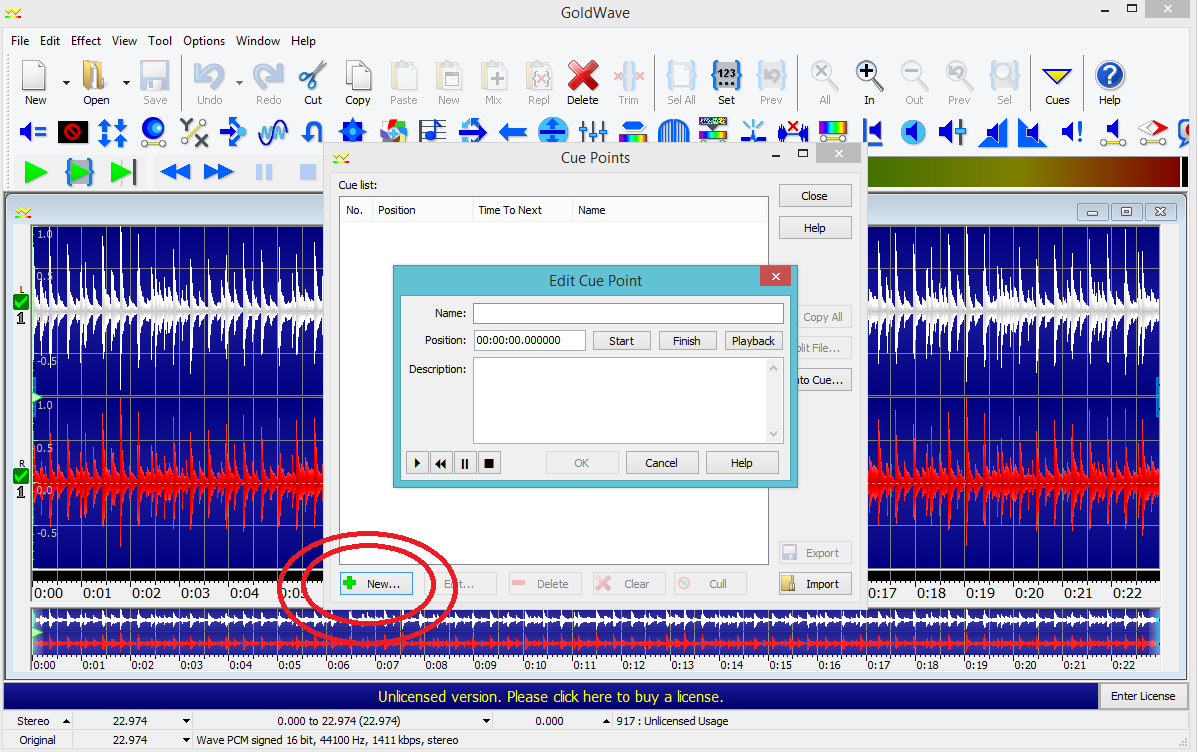
Task: Click green Play button in main transport bar
Action: click(x=35, y=172)
